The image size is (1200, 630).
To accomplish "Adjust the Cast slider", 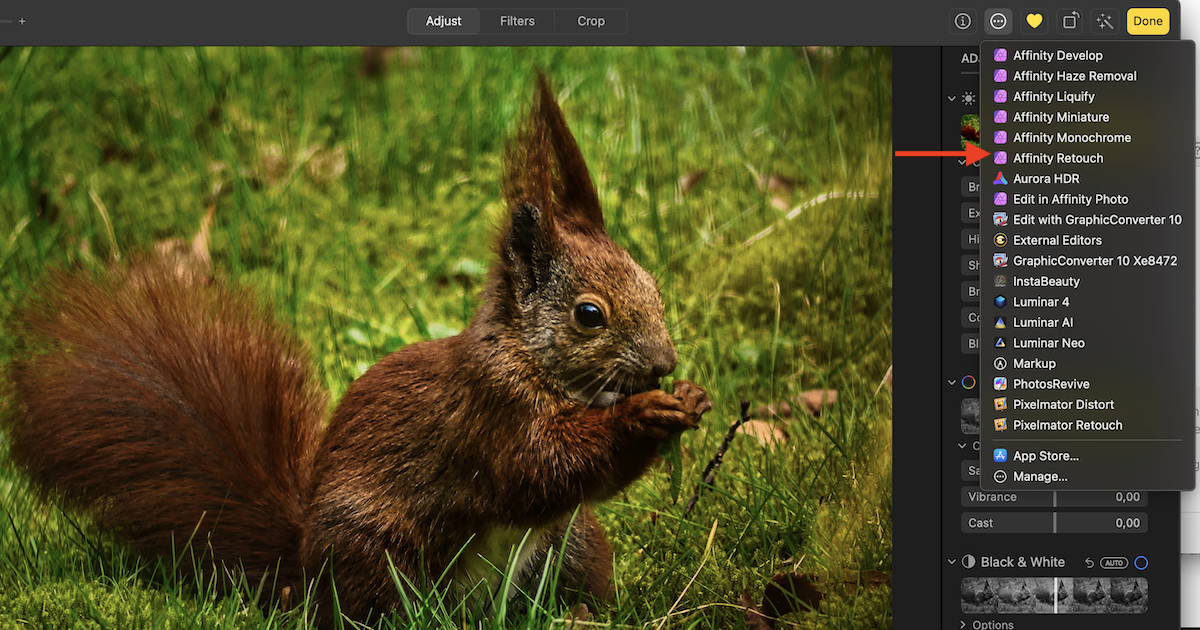I will (x=1054, y=523).
